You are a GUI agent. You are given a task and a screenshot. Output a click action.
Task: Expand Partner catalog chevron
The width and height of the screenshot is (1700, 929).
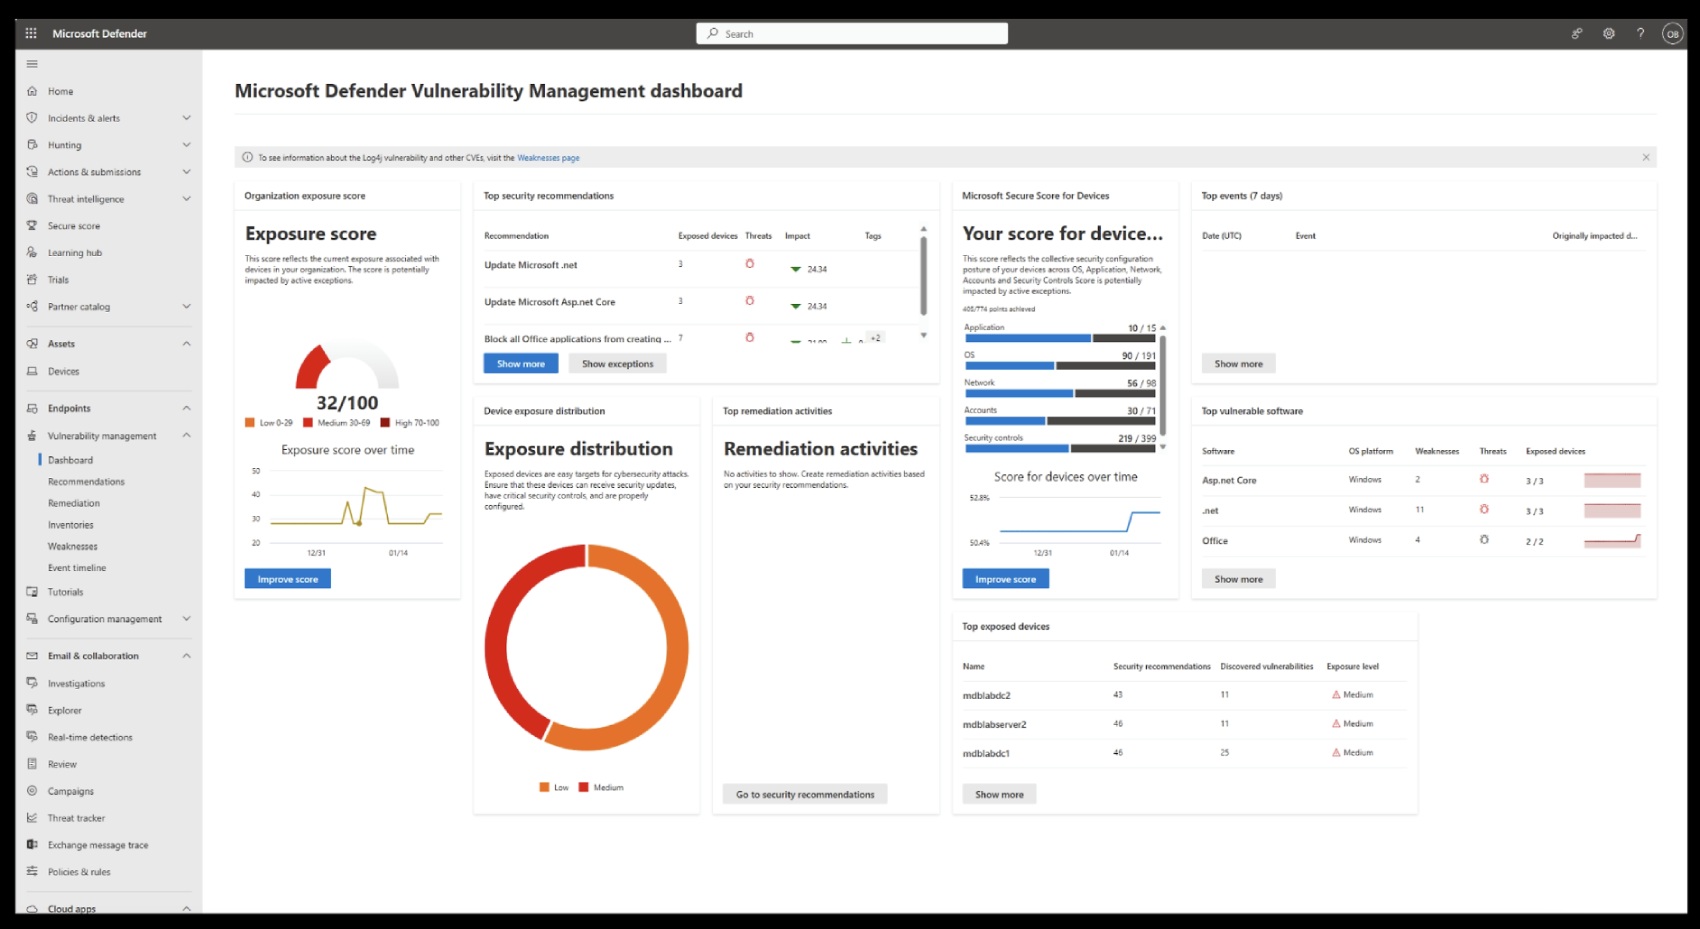[x=186, y=307]
